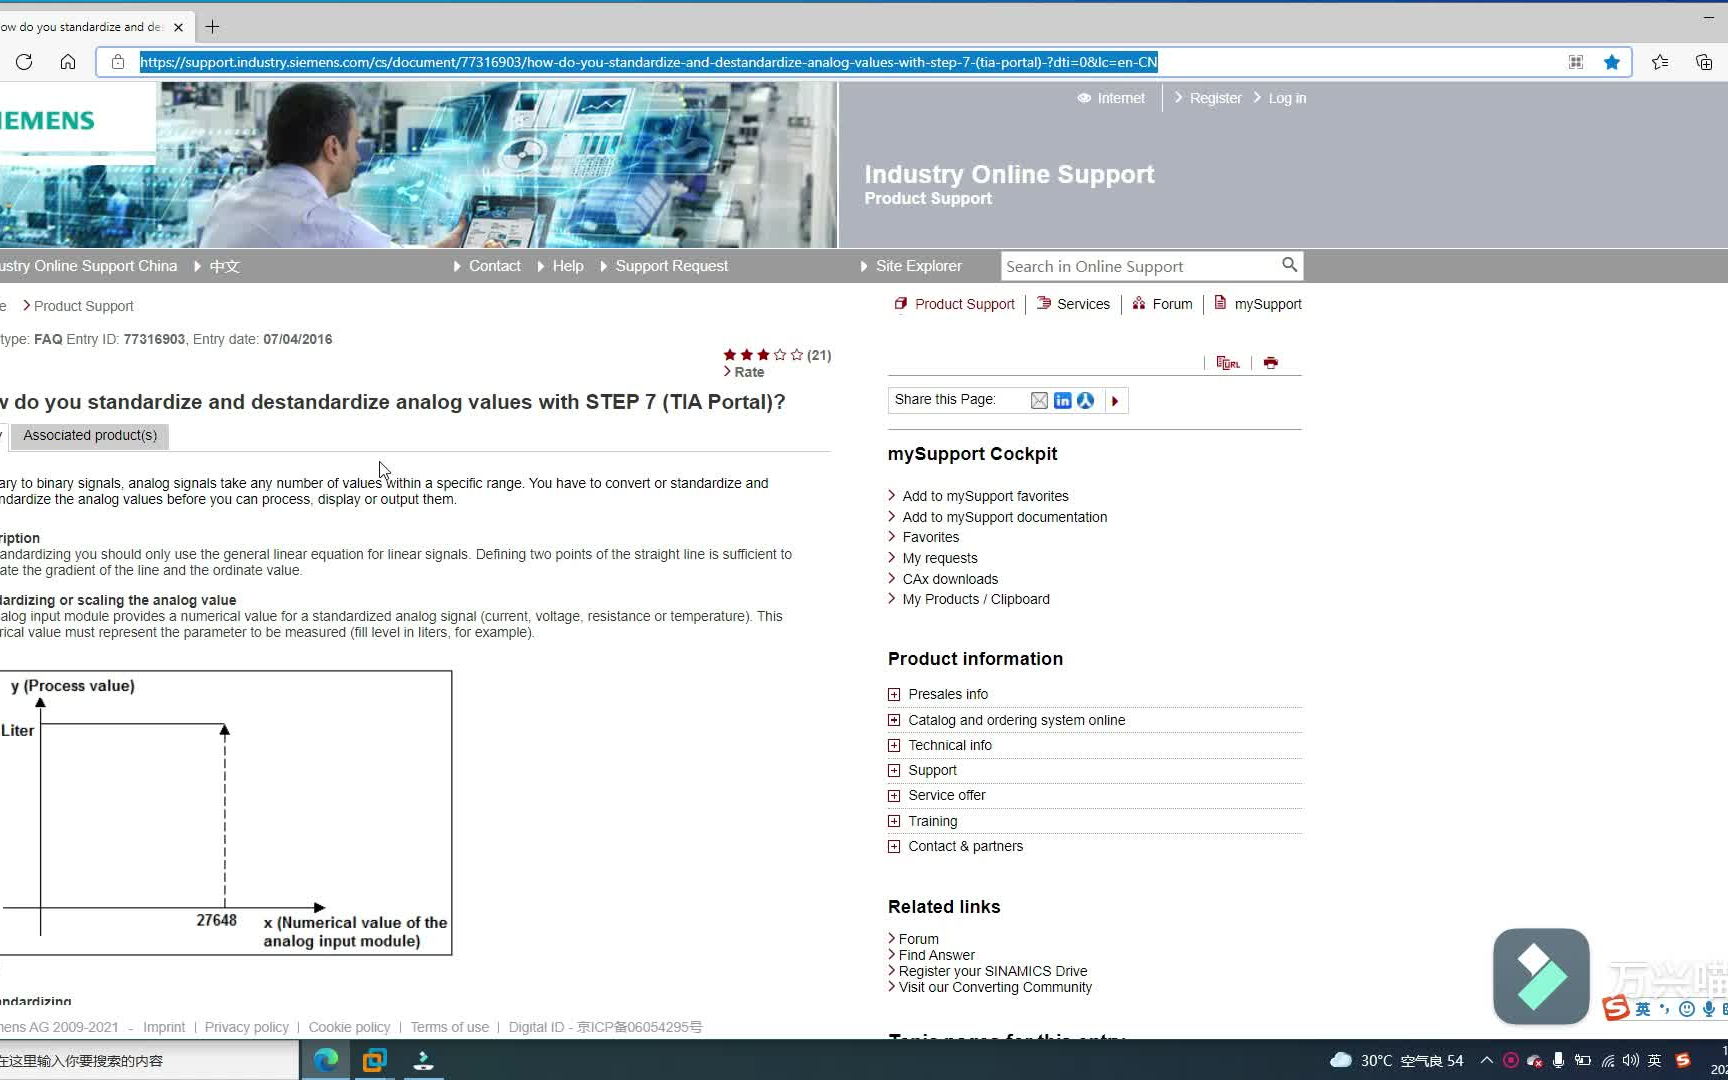
Task: Reload the page with the refresh icon
Action: 24,62
